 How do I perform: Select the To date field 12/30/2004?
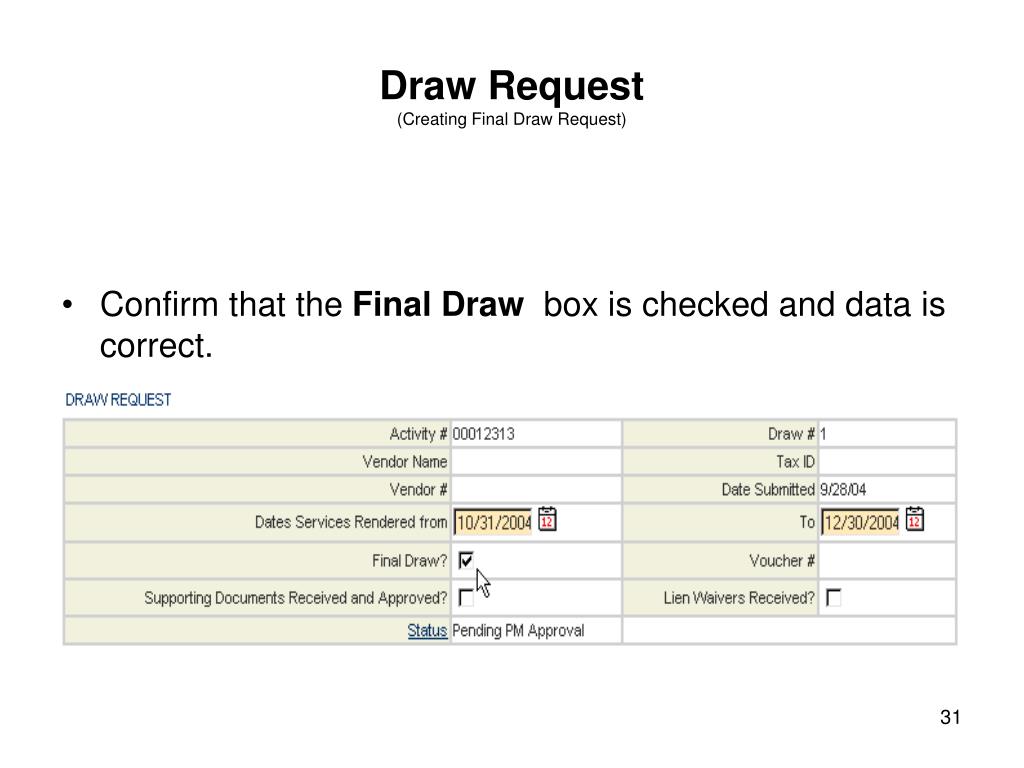860,522
